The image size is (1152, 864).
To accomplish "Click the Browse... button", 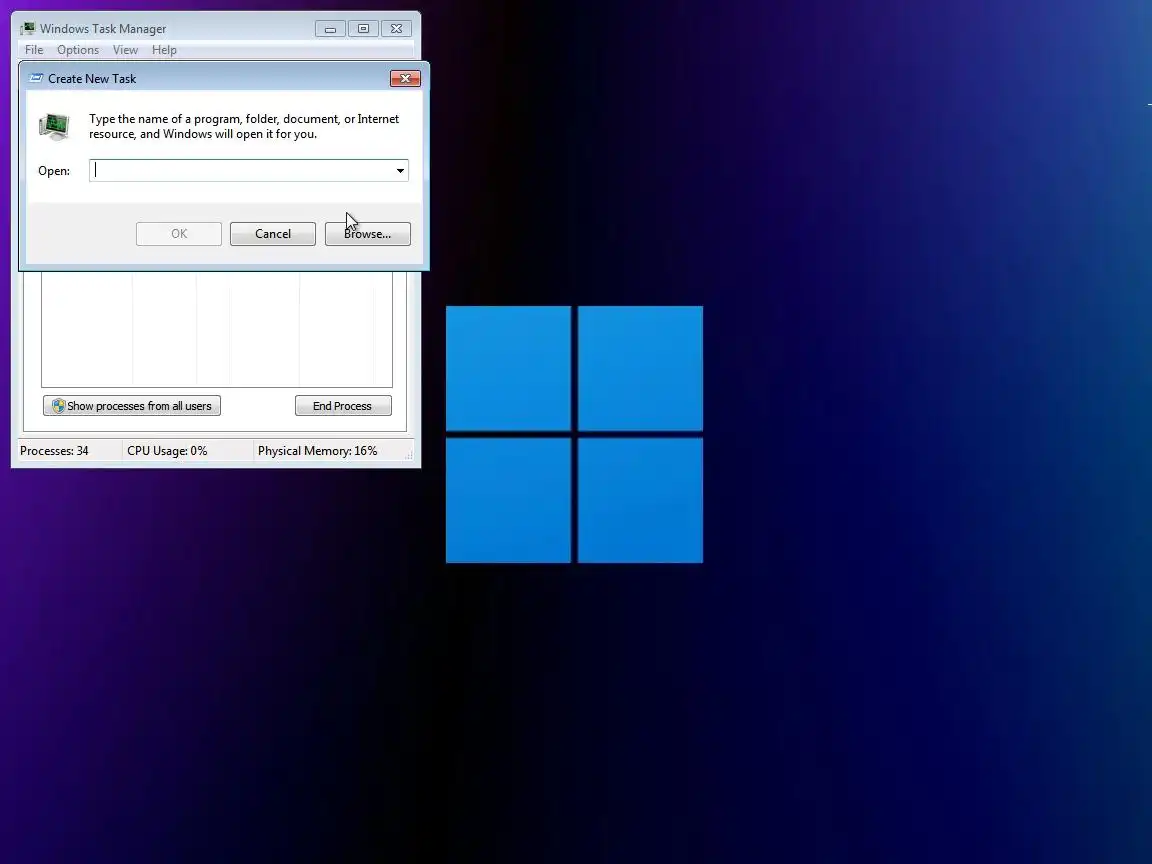I will click(x=367, y=234).
